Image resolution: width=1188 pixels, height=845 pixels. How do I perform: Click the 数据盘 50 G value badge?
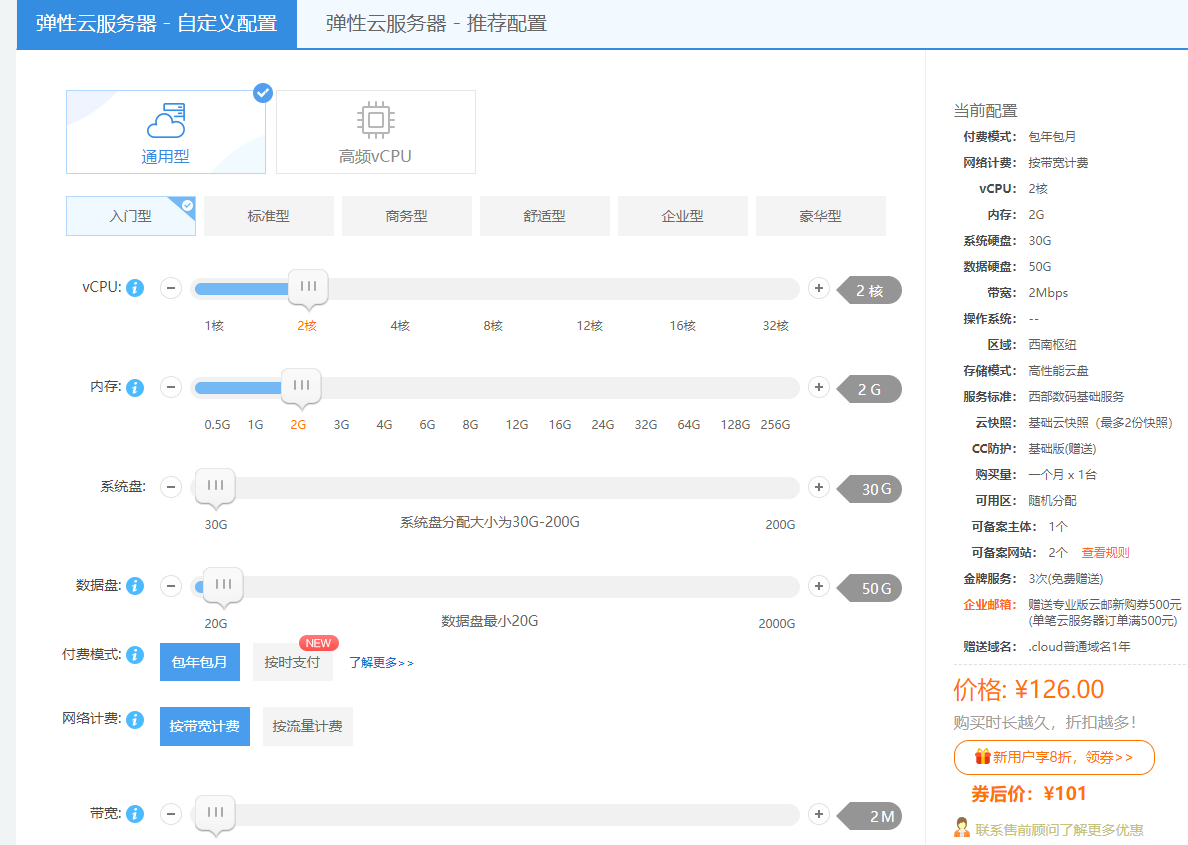tap(870, 589)
